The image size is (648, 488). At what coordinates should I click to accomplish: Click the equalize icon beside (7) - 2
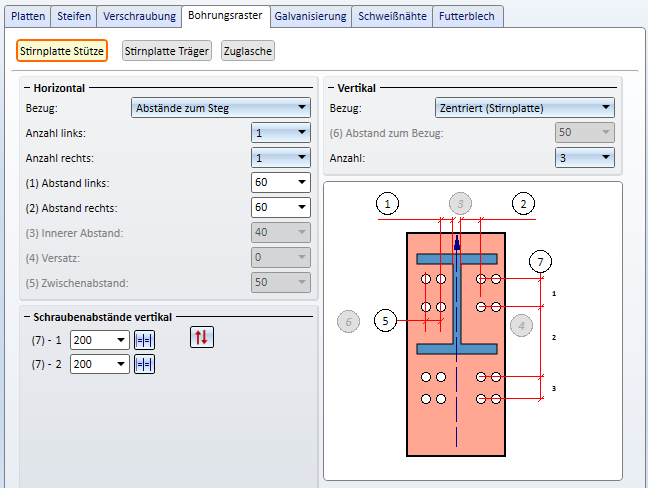[143, 364]
